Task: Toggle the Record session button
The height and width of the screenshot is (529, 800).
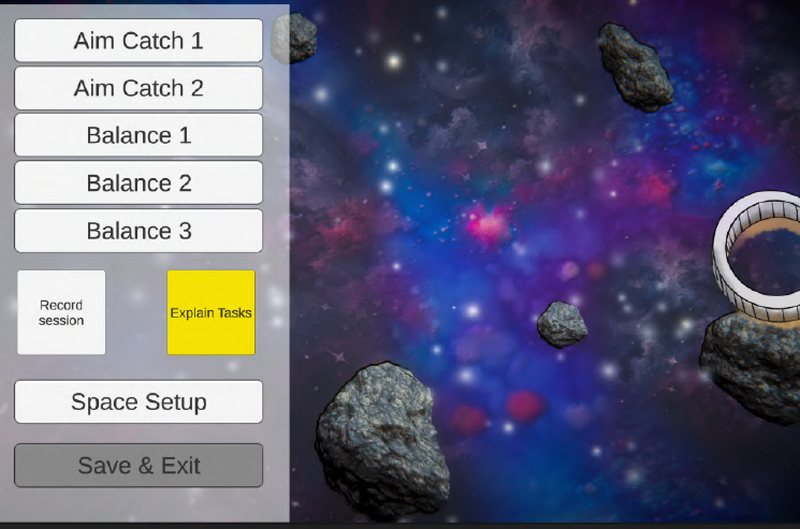Action: pyautogui.click(x=61, y=312)
